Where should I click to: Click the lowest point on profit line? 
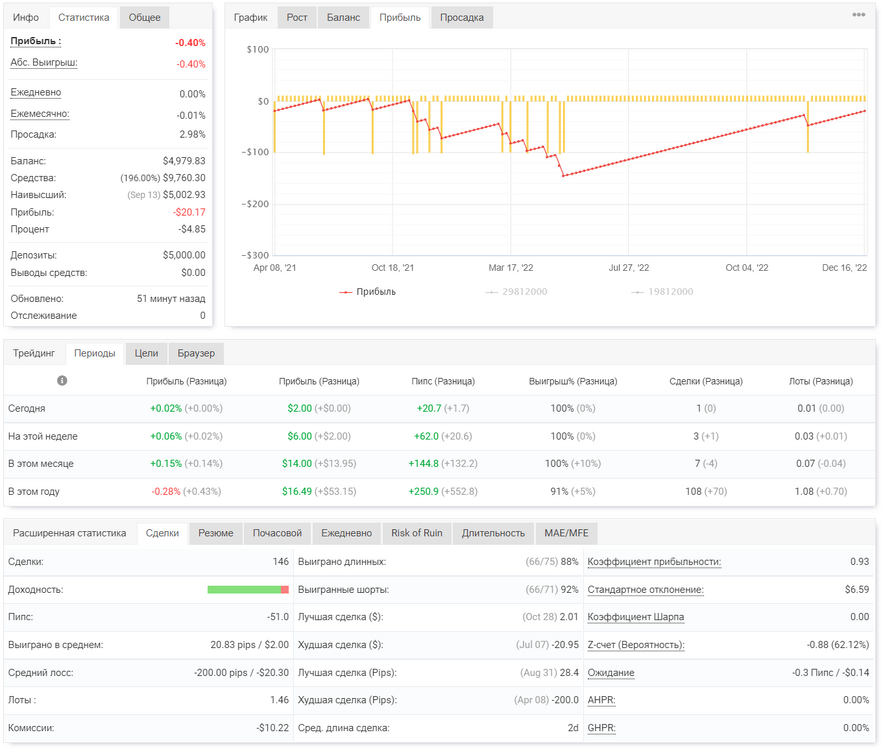click(x=563, y=176)
